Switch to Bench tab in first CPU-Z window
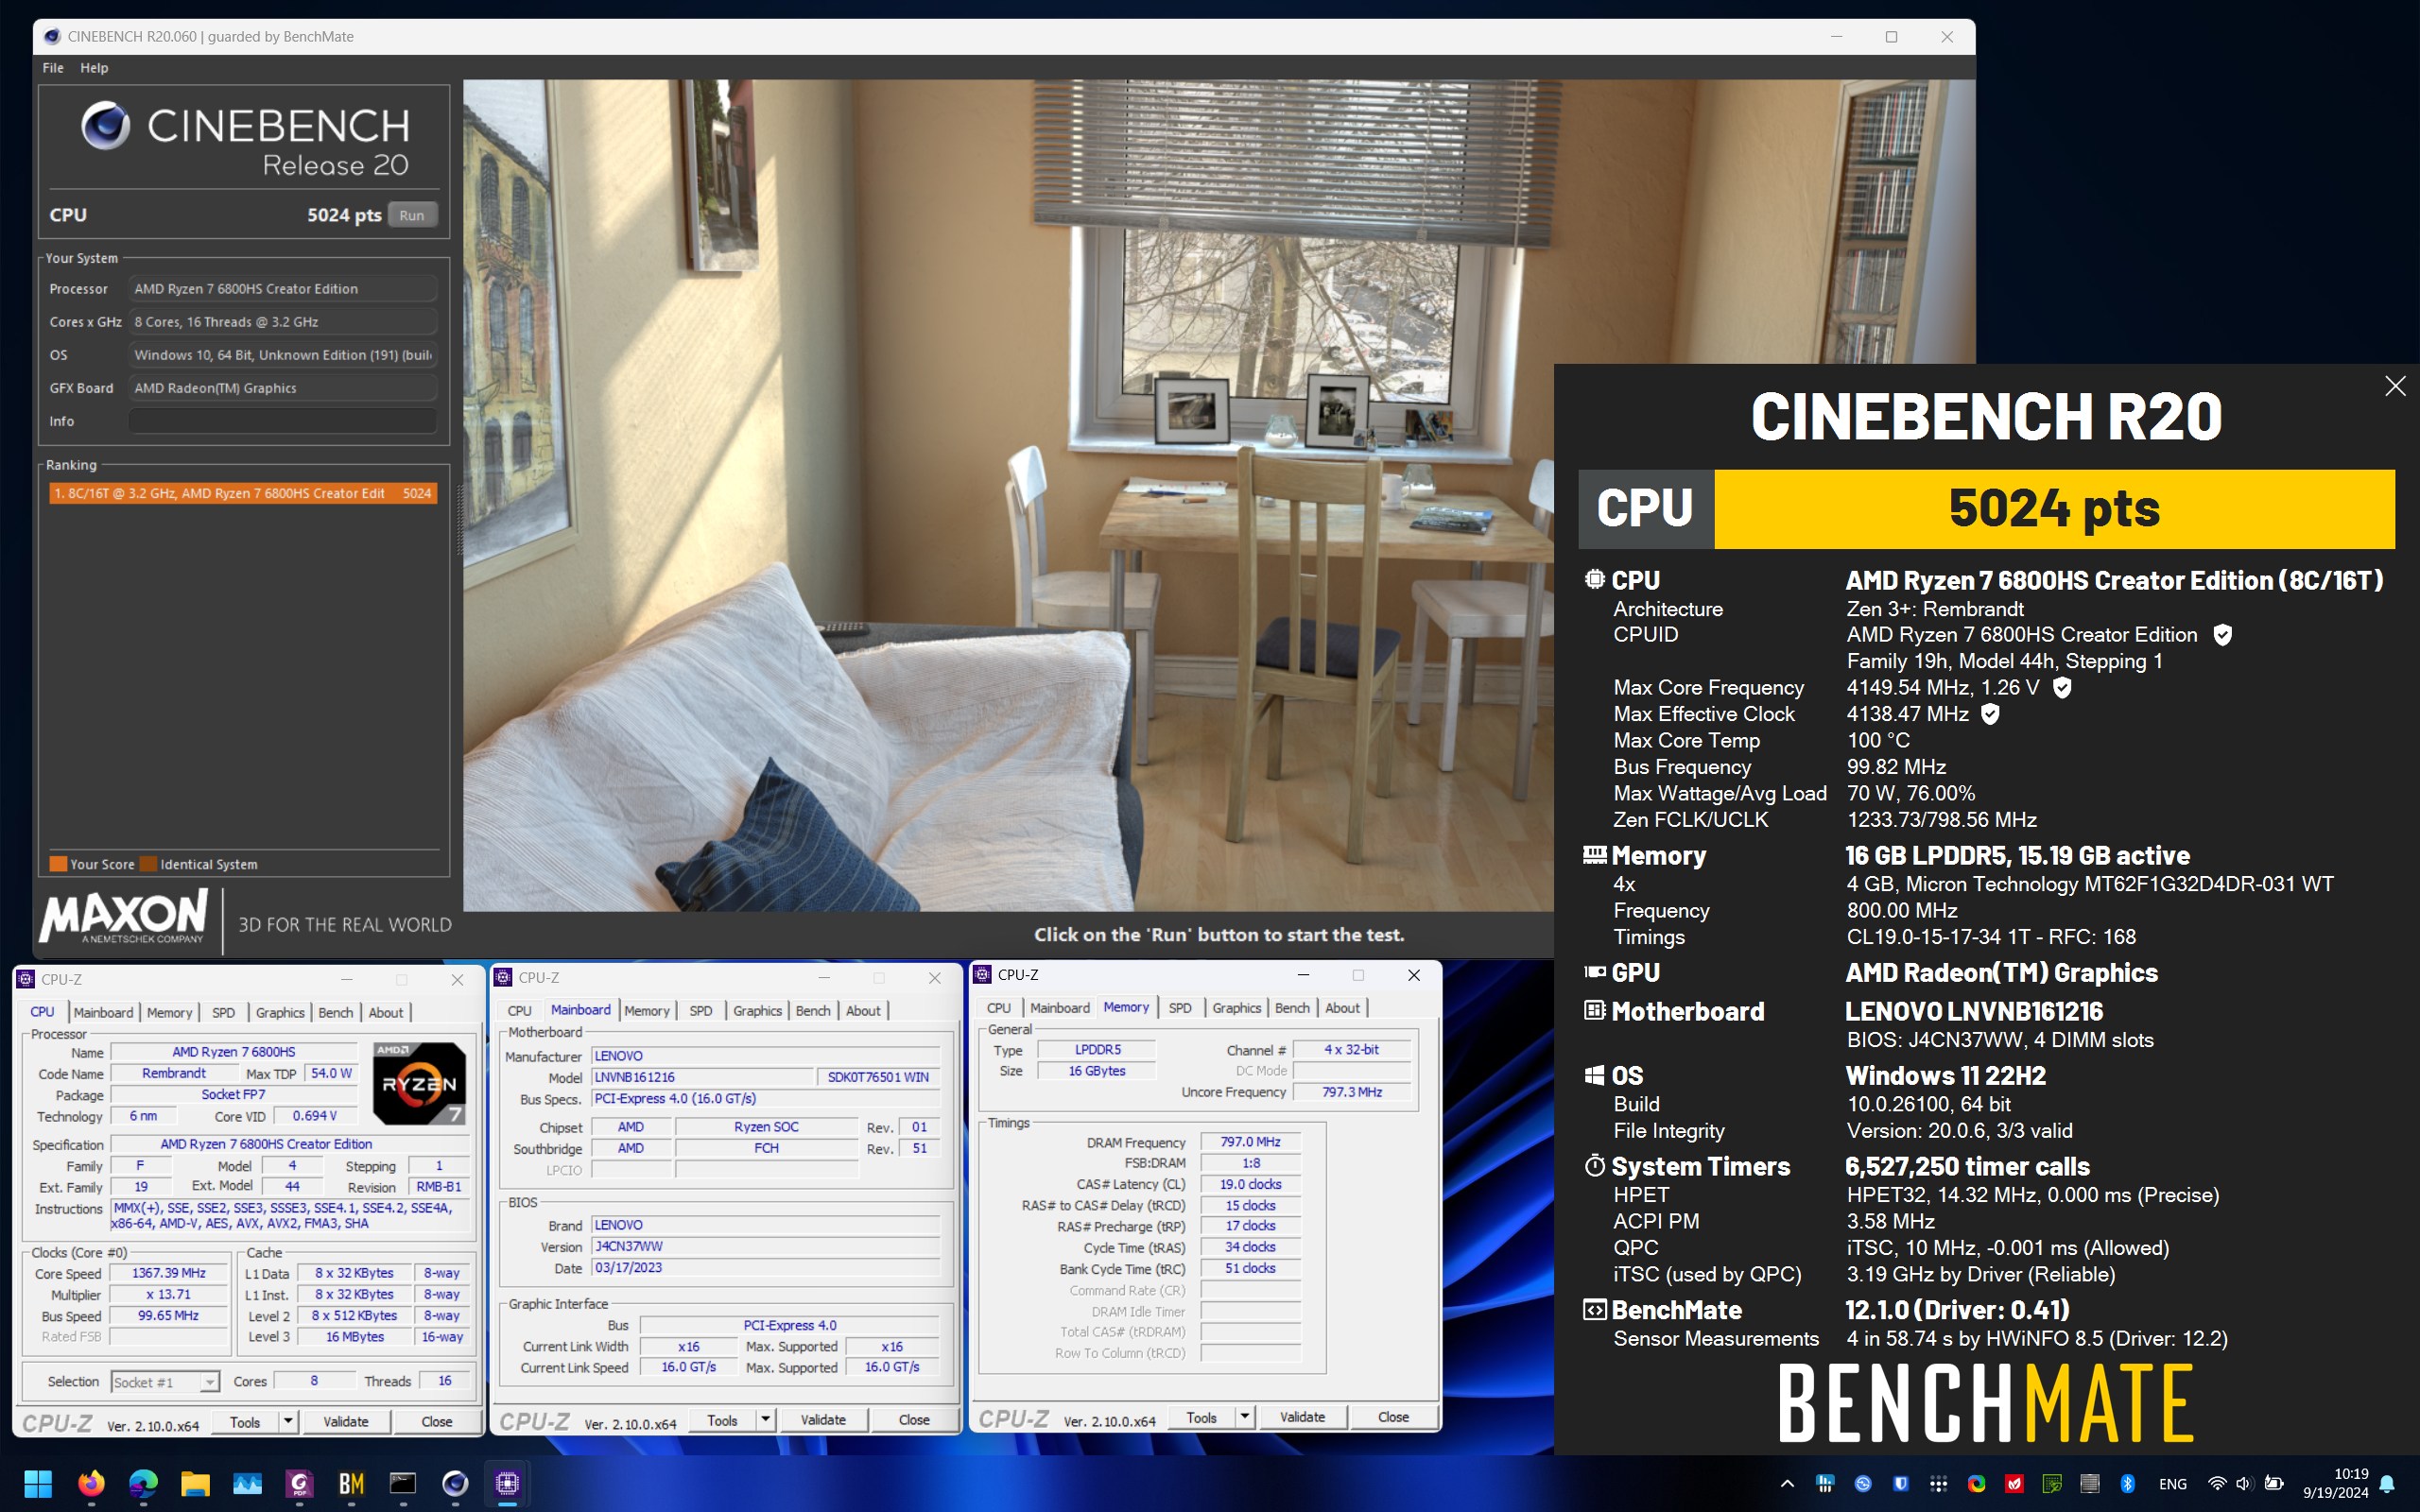 coord(336,1013)
